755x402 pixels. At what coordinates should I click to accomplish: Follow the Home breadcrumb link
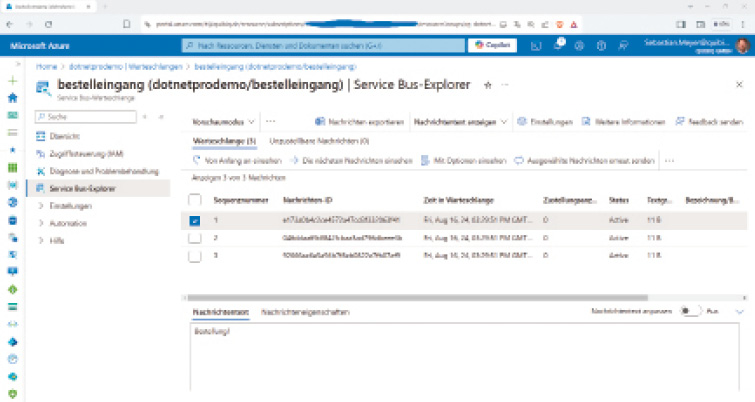click(46, 67)
